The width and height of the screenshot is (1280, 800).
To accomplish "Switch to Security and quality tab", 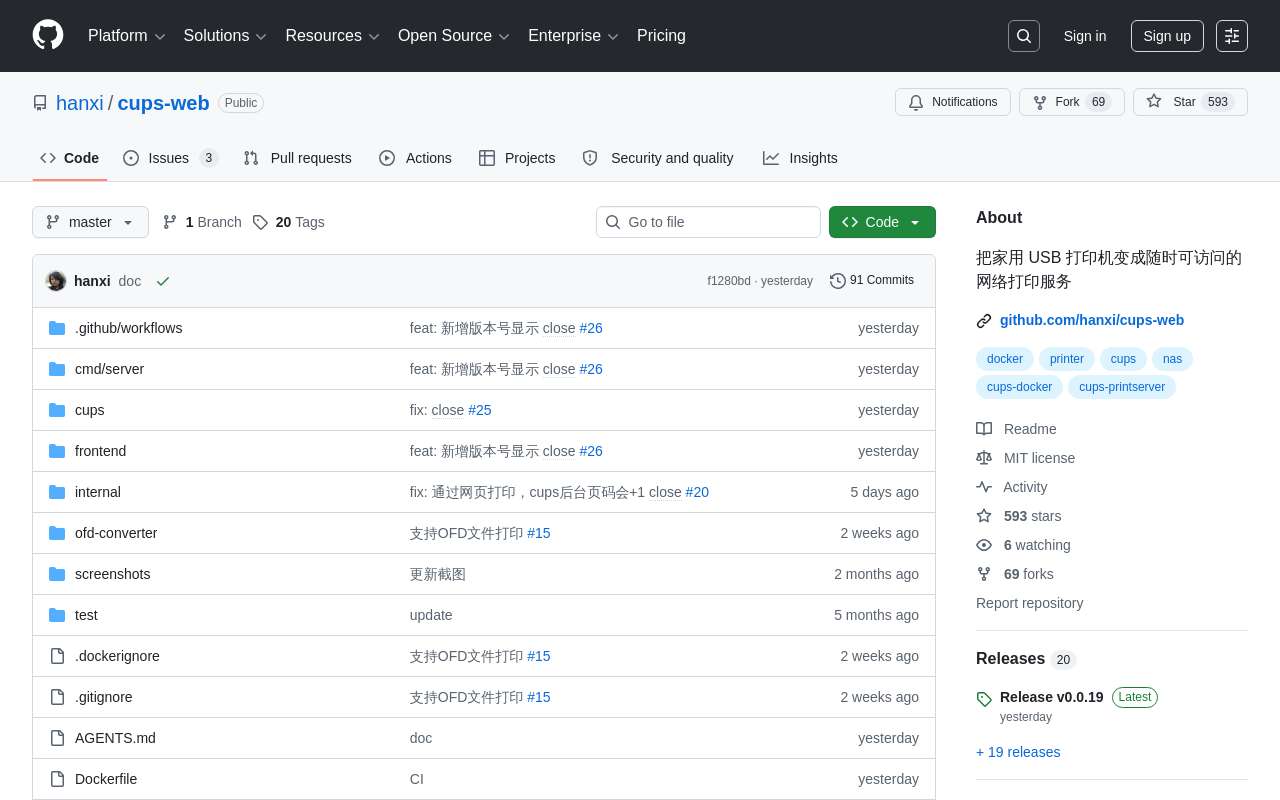I will coord(658,158).
